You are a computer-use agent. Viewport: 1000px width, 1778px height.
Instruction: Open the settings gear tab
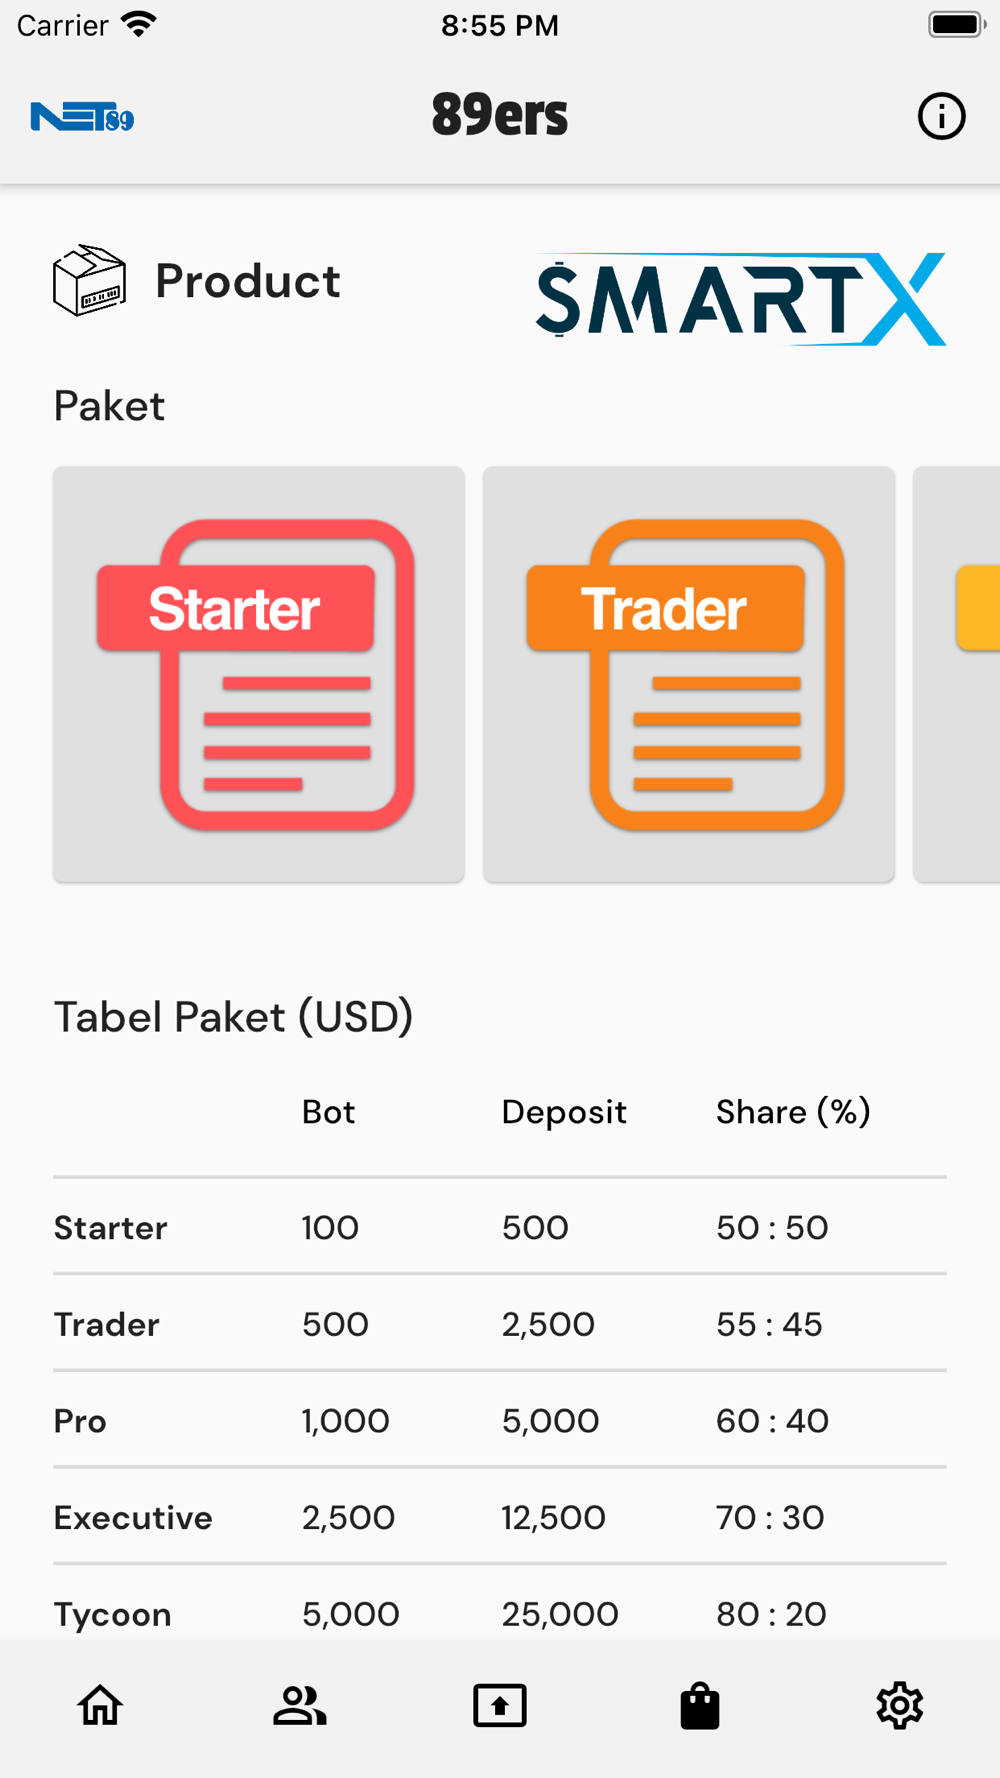tap(900, 1705)
